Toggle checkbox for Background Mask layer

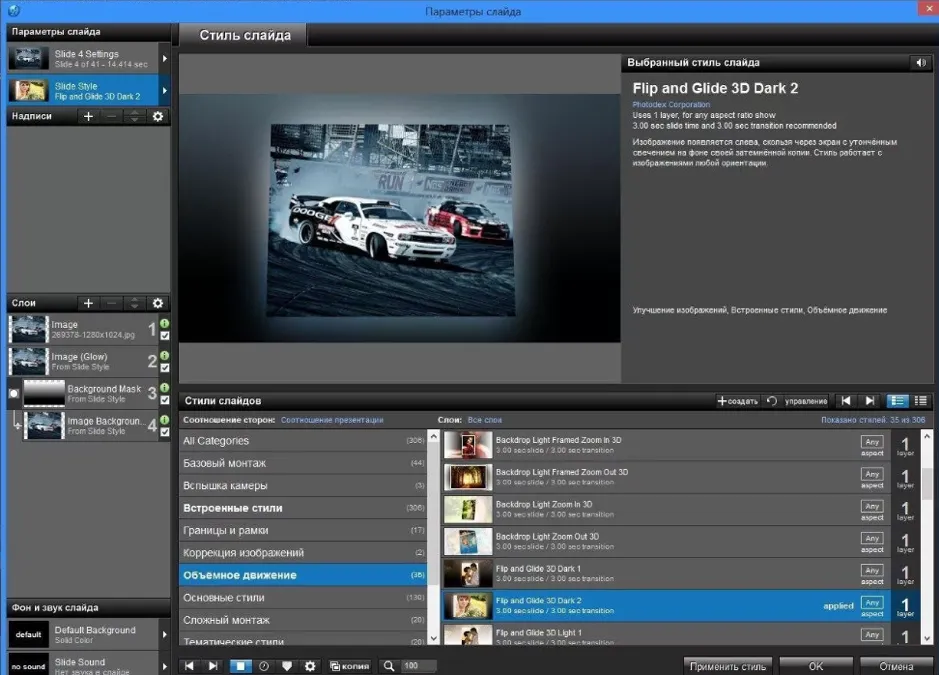(165, 400)
